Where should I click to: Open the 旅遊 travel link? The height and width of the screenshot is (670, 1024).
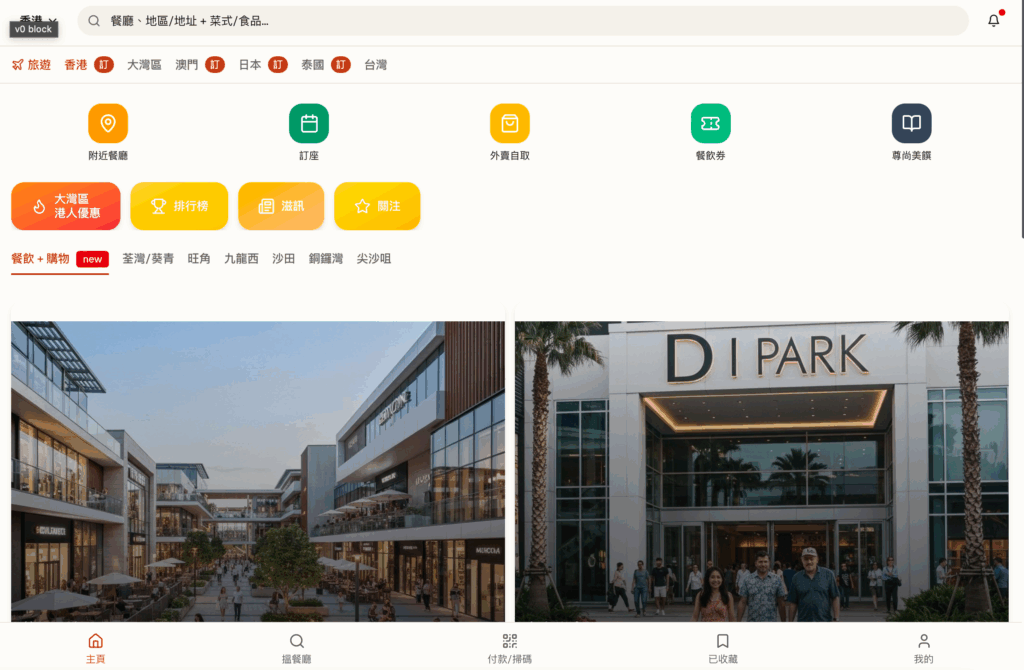click(31, 65)
